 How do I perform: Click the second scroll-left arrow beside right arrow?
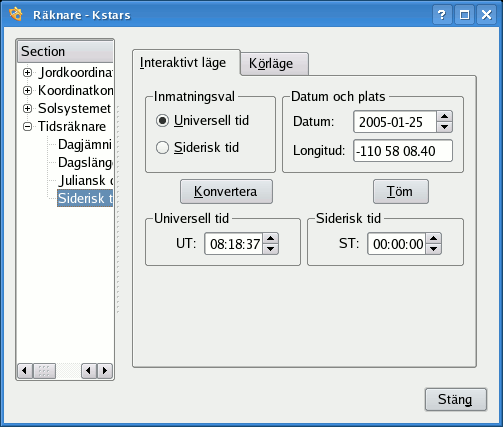click(x=89, y=371)
